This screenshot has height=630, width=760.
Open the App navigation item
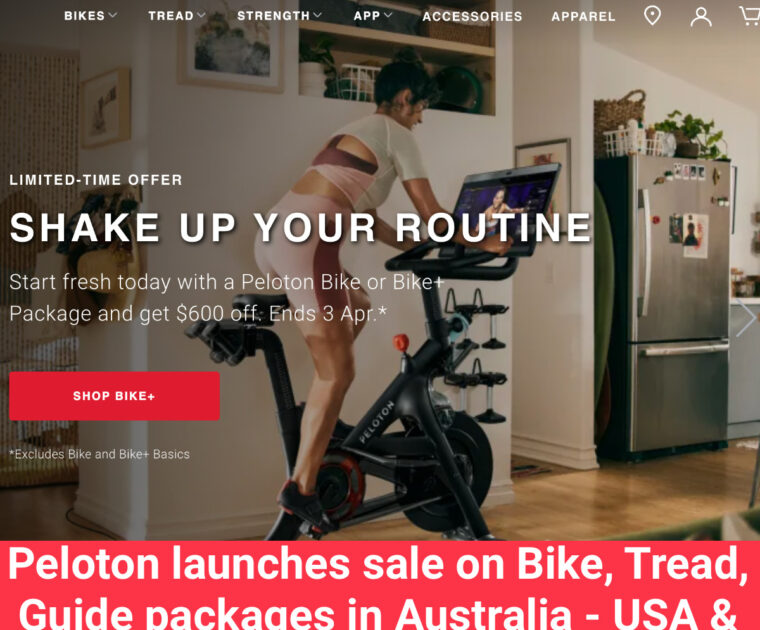click(367, 16)
